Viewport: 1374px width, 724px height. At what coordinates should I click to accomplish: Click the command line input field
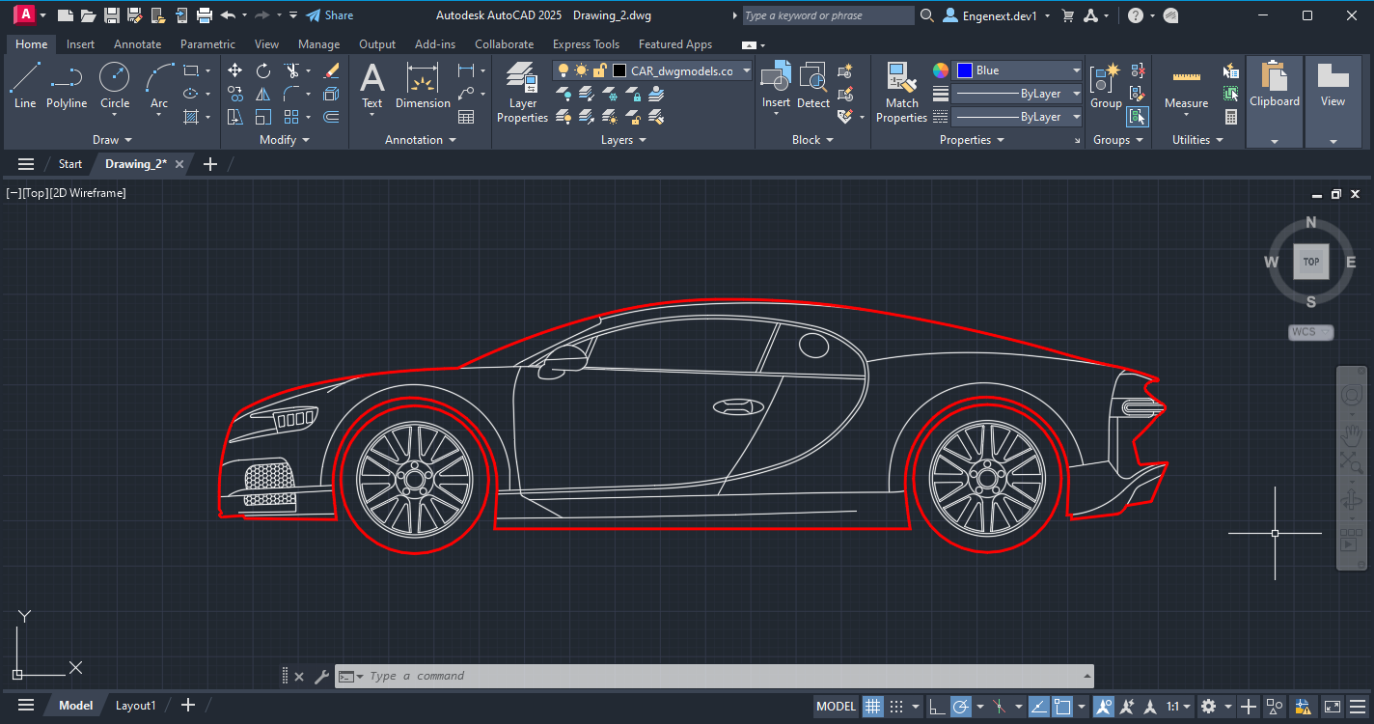click(x=714, y=676)
